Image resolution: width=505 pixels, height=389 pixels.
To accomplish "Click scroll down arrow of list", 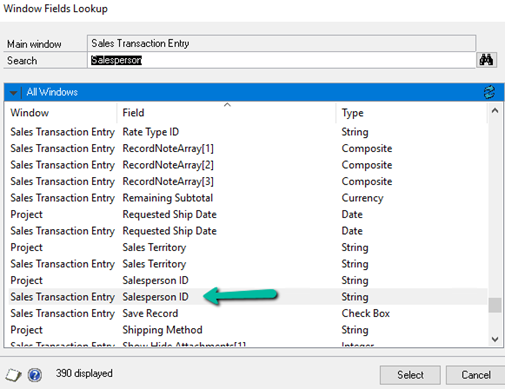I will 495,339.
